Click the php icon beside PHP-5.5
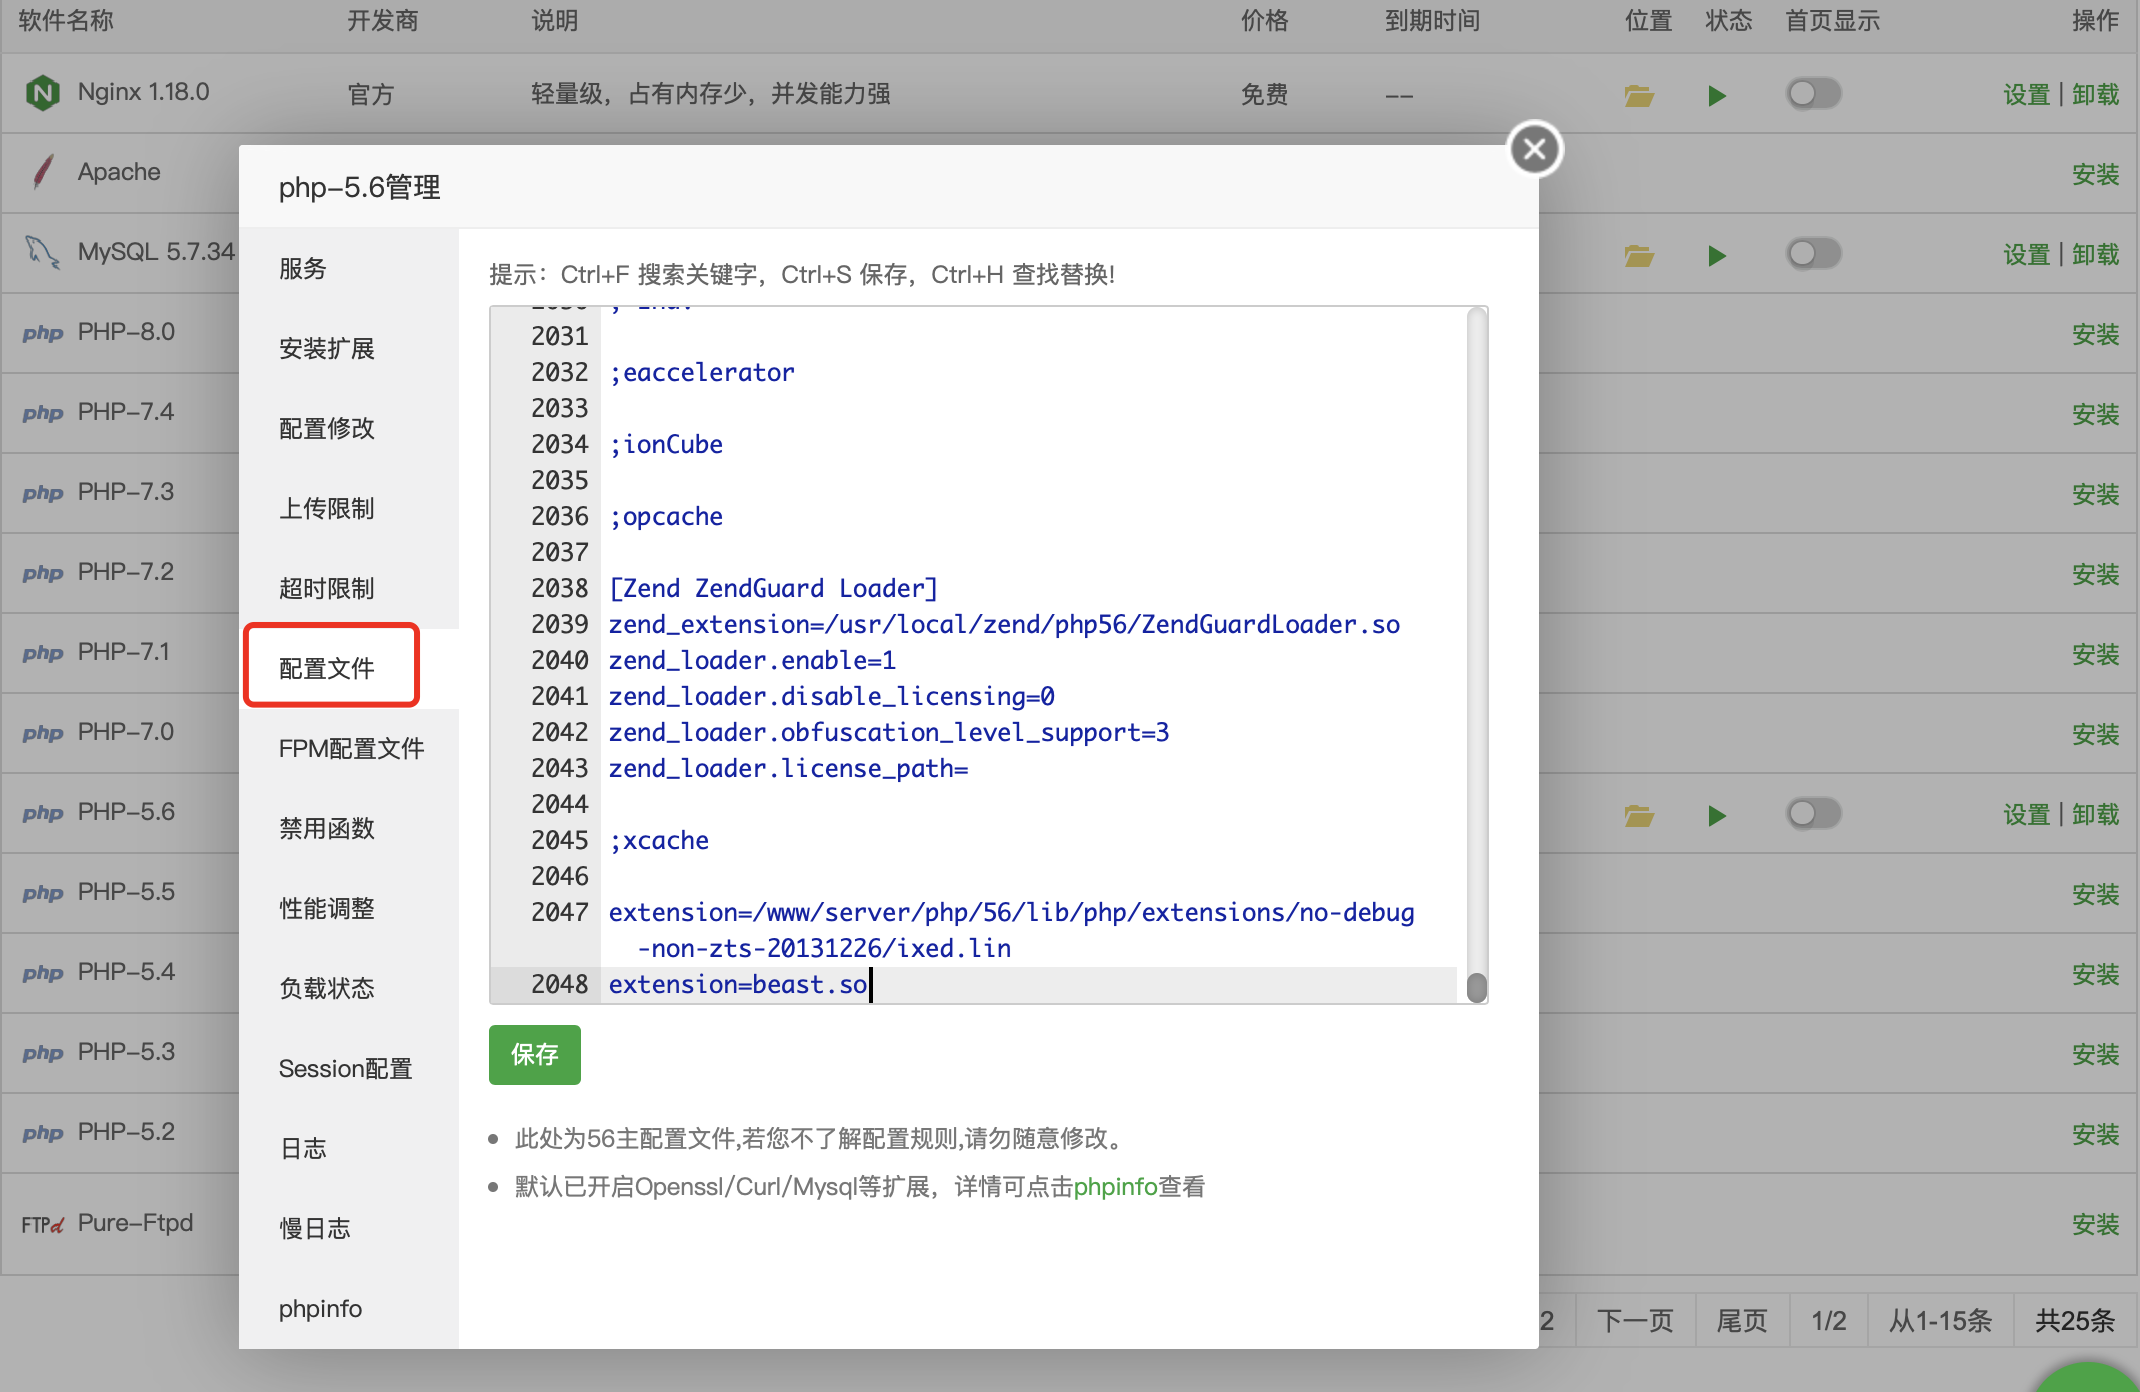The width and height of the screenshot is (2140, 1392). pyautogui.click(x=43, y=893)
